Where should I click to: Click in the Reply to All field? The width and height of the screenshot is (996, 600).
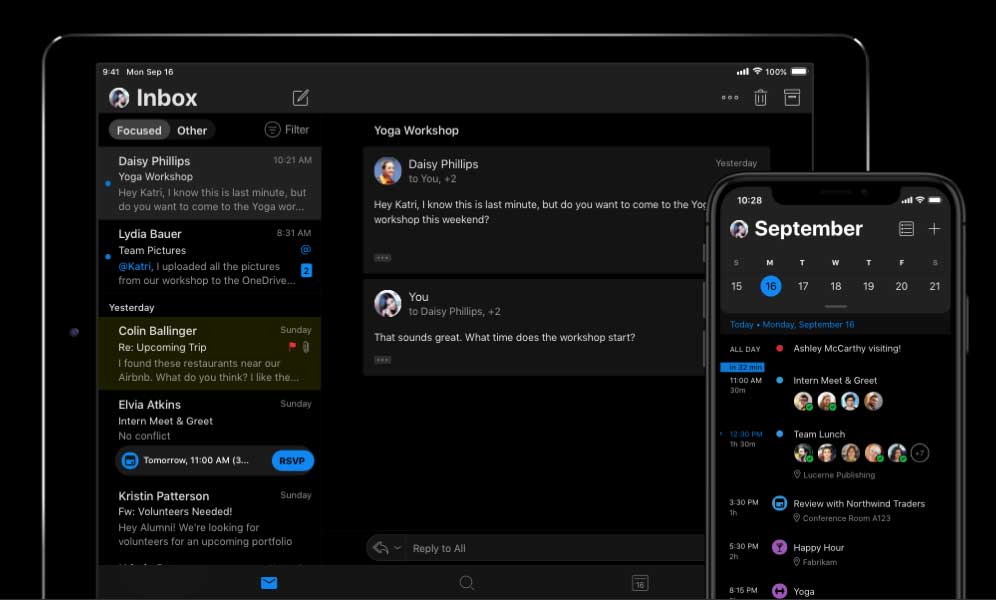click(537, 548)
